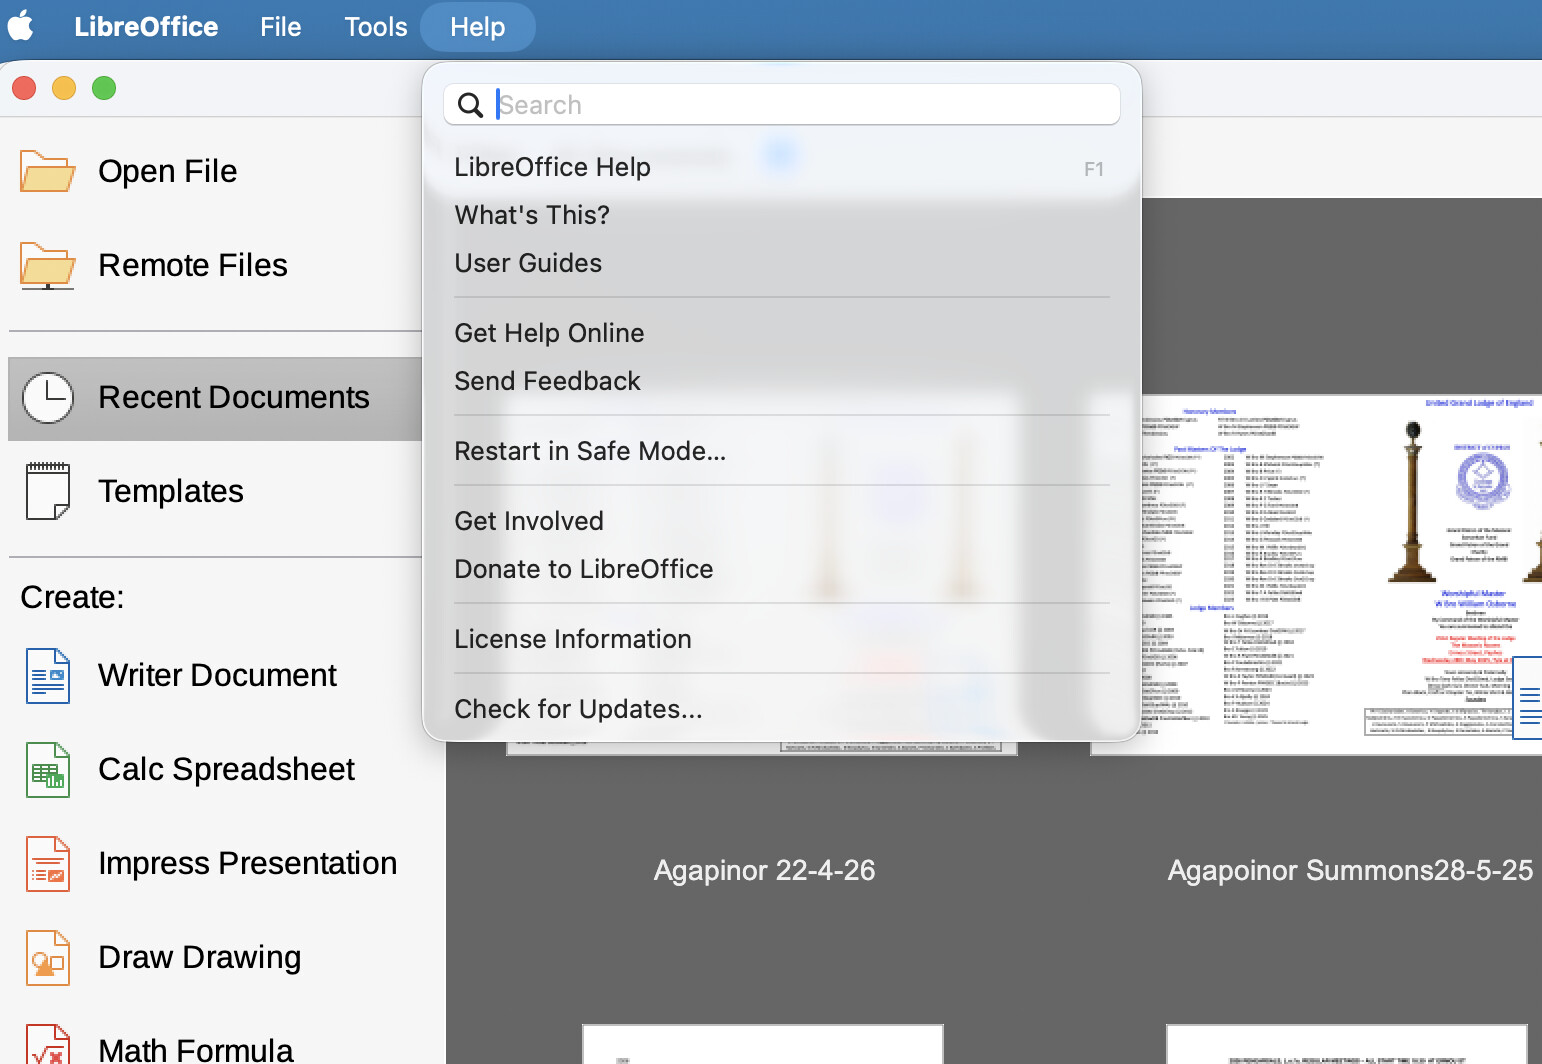Select License Information menu entry
Image resolution: width=1542 pixels, height=1064 pixels.
[572, 639]
